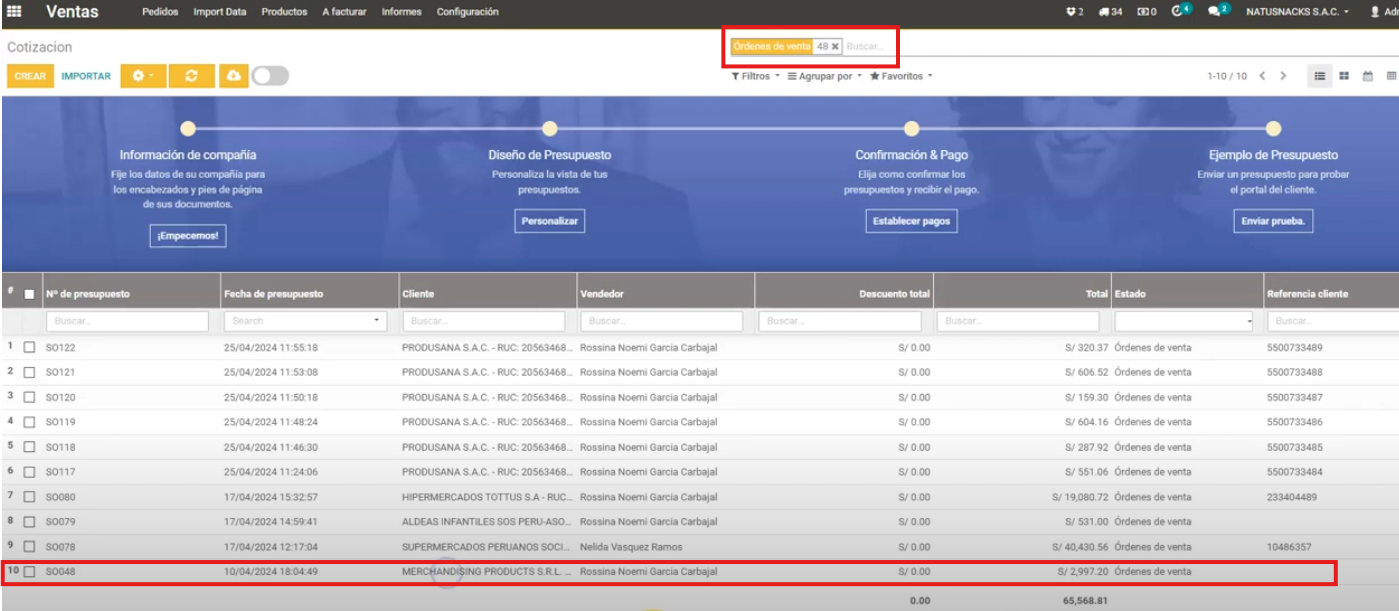
Task: Click the refresh icon button
Action: pyautogui.click(x=191, y=76)
